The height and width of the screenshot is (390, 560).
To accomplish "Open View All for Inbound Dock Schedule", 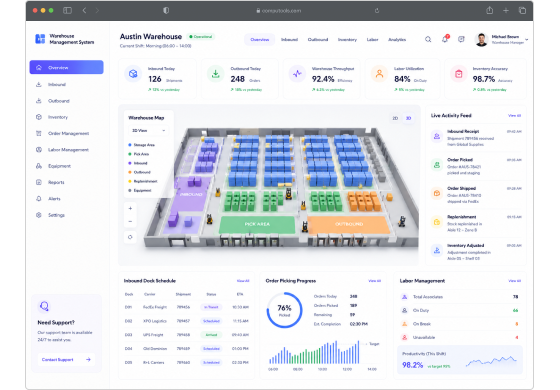I will point(243,281).
